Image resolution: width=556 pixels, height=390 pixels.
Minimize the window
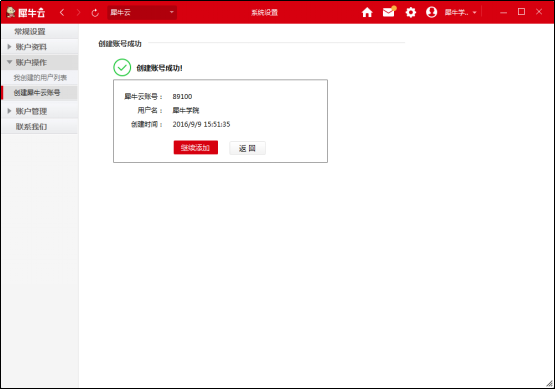(503, 12)
